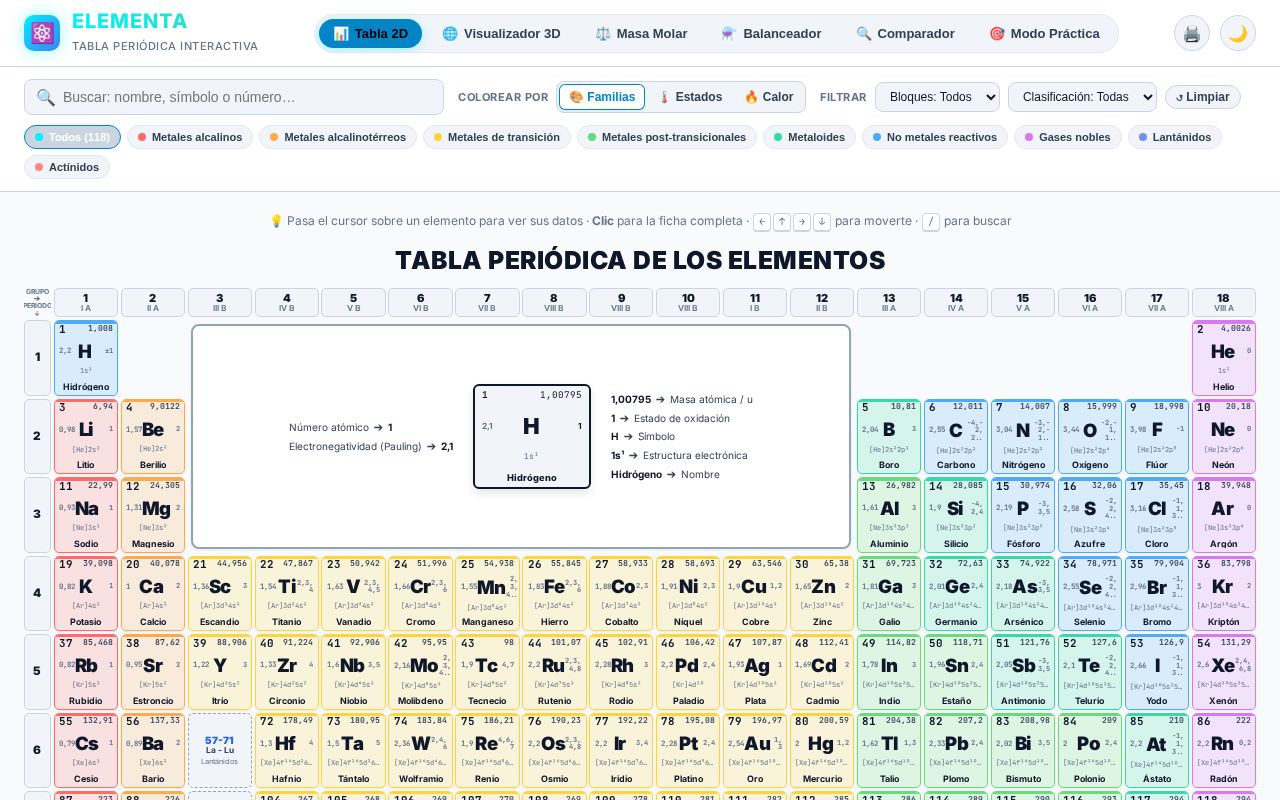The height and width of the screenshot is (800, 1280).
Task: Click the group 1 I A column header
Action: [86, 302]
